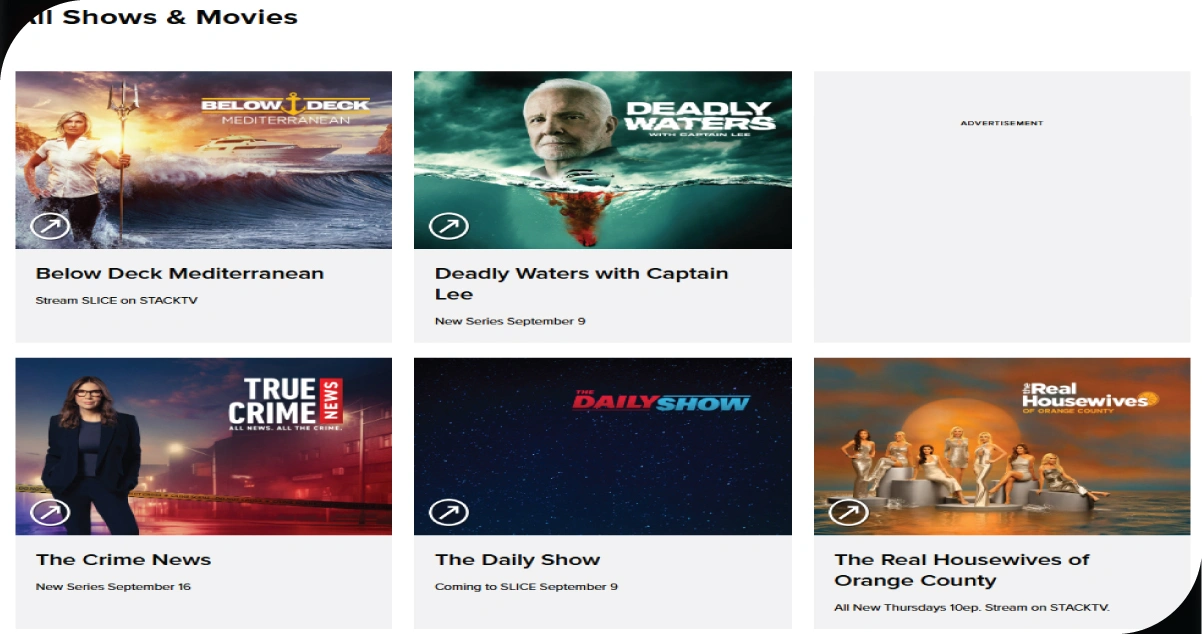1202x634 pixels.
Task: Open The Daily Show thumbnail image
Action: pos(603,446)
